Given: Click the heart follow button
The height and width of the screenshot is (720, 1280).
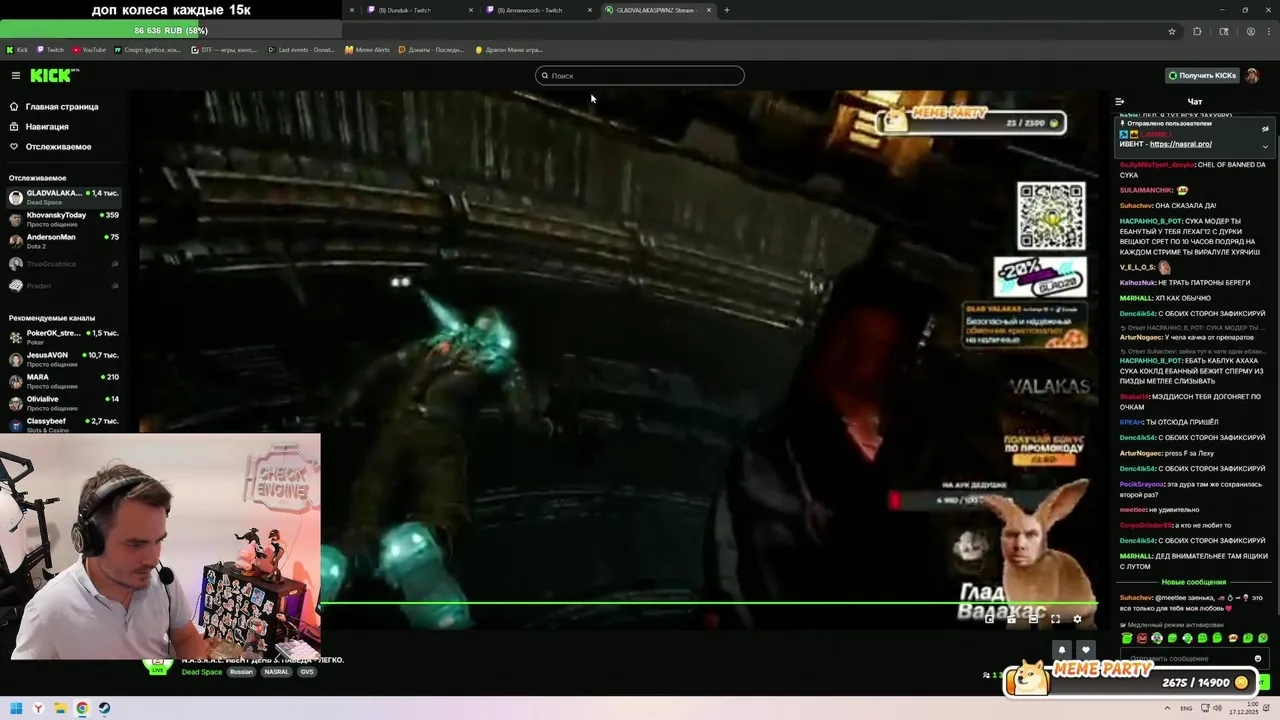Looking at the screenshot, I should (1086, 650).
